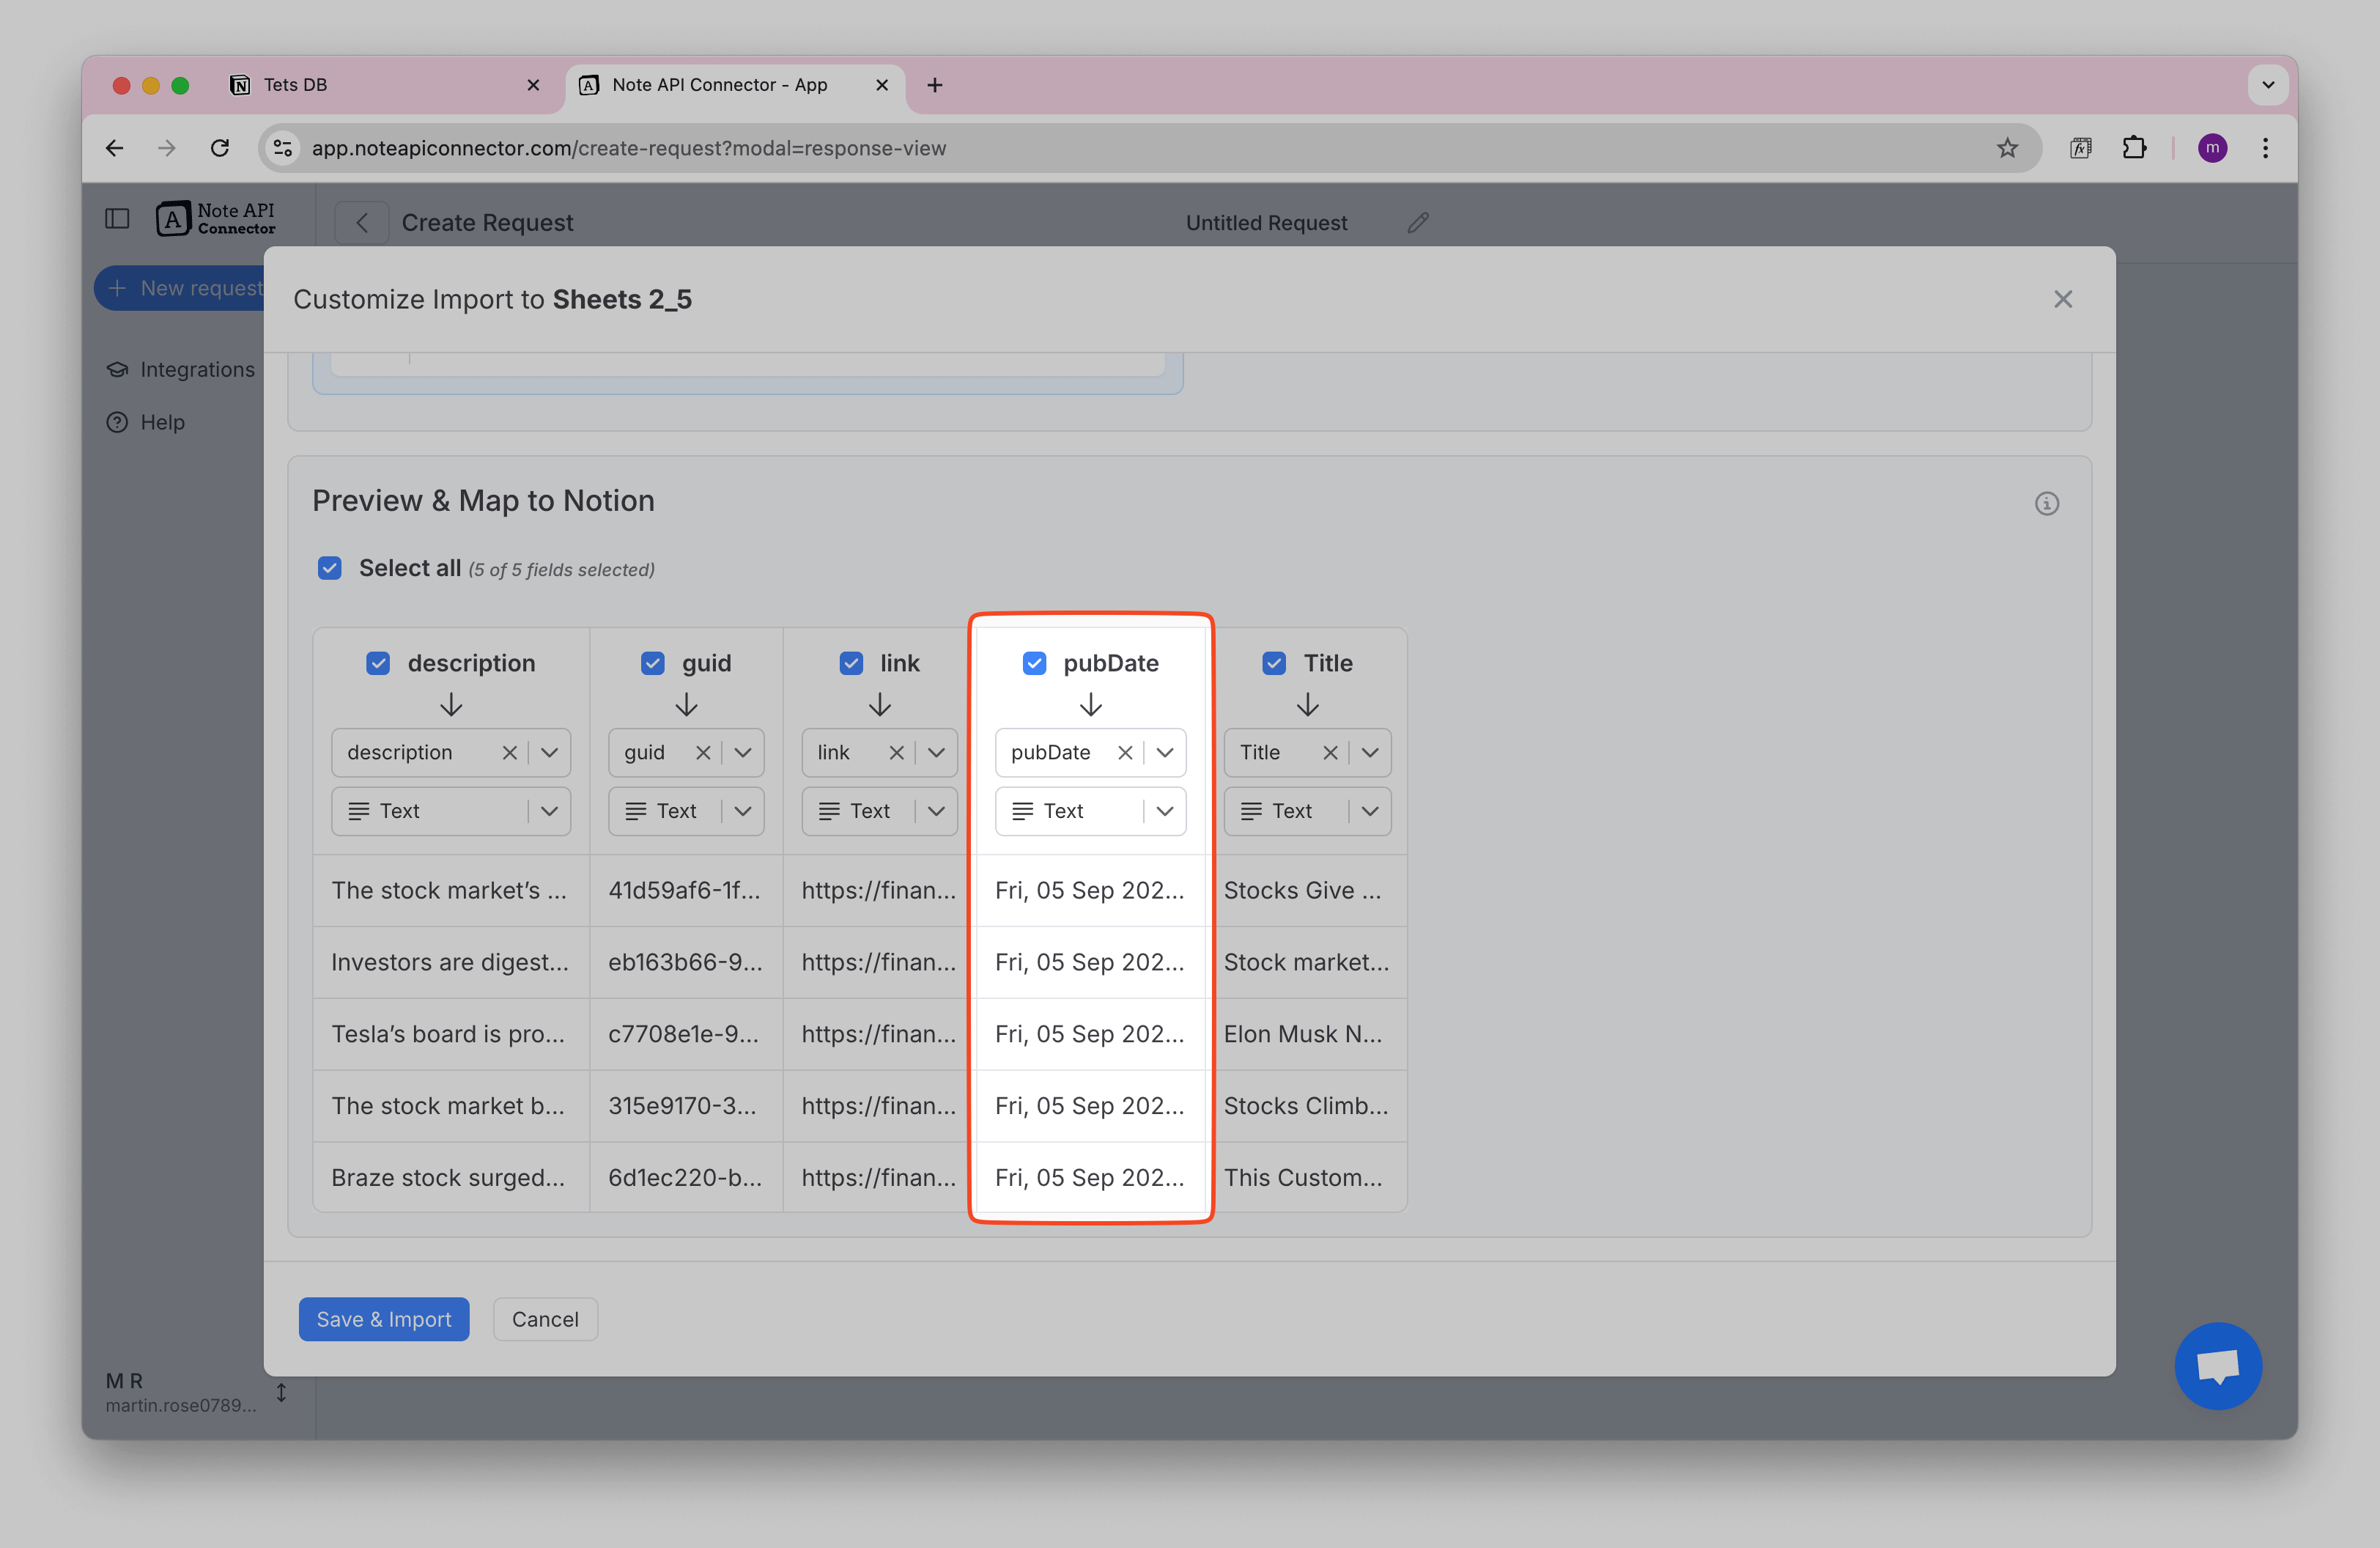Screen dimensions: 2380x1548
Task: Open the chat support bubble
Action: 2217,1365
